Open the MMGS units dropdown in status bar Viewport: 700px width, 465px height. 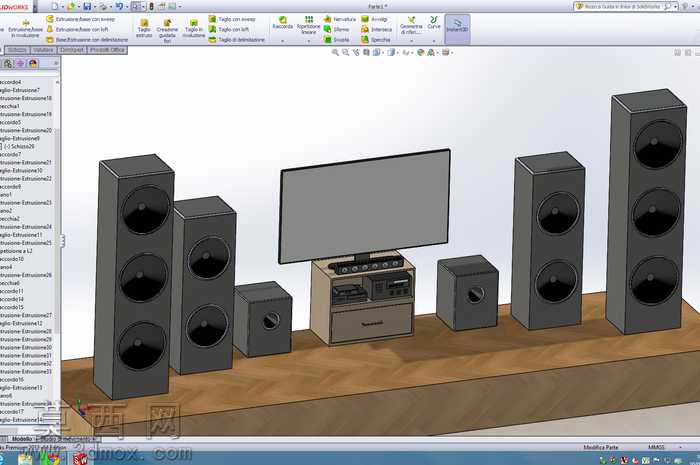pos(665,447)
